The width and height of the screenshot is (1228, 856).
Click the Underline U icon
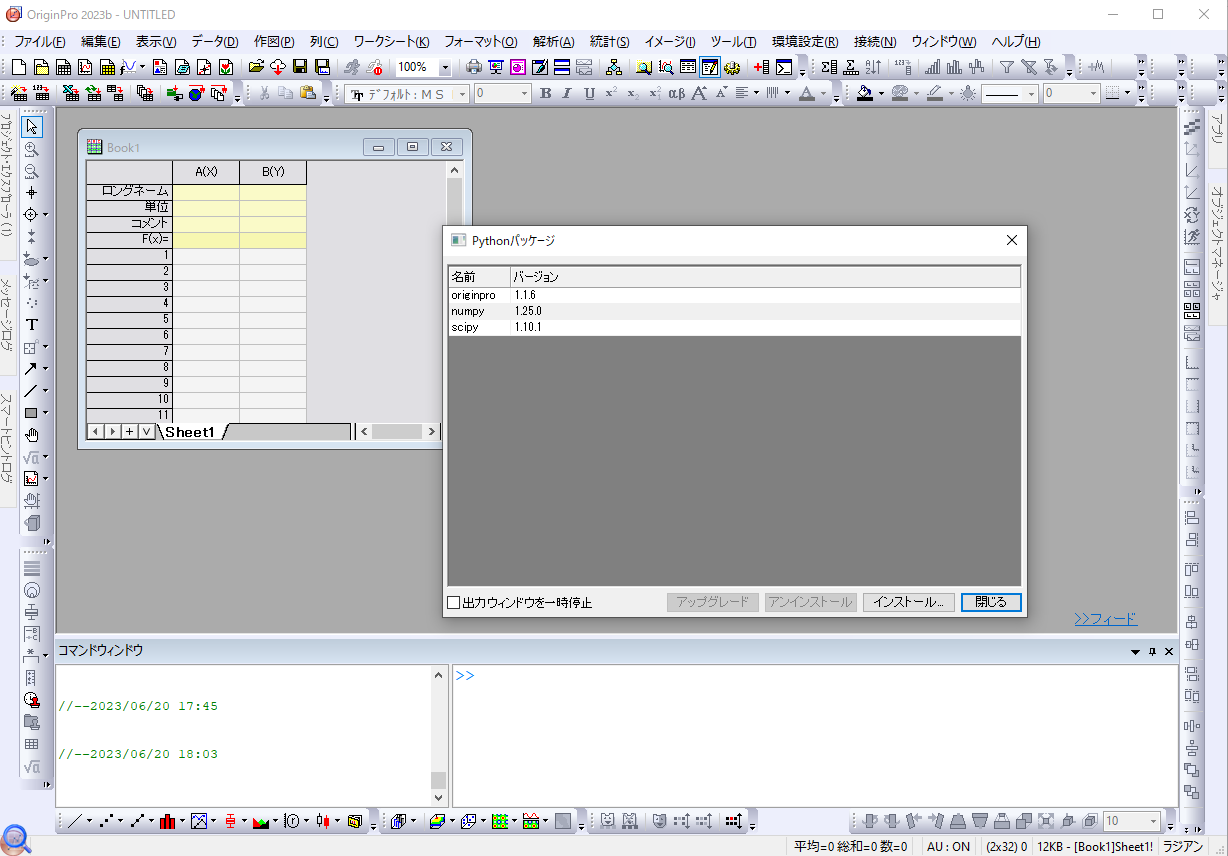tap(589, 93)
